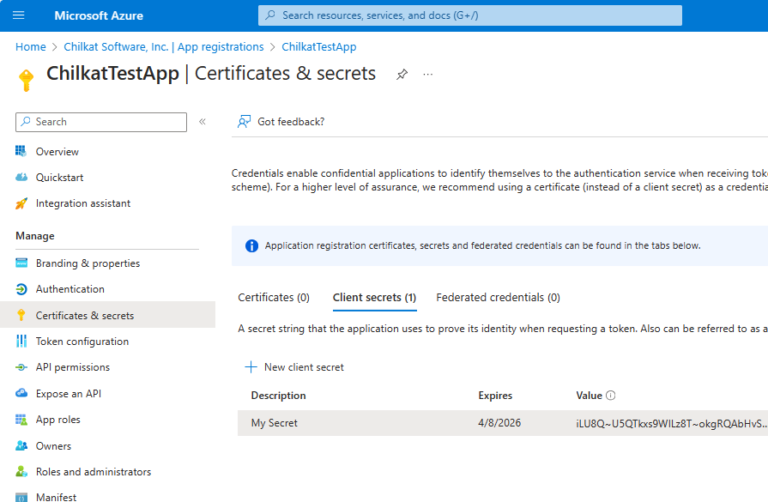Pin the Certificates & secrets page
This screenshot has height=502, width=768.
point(402,74)
